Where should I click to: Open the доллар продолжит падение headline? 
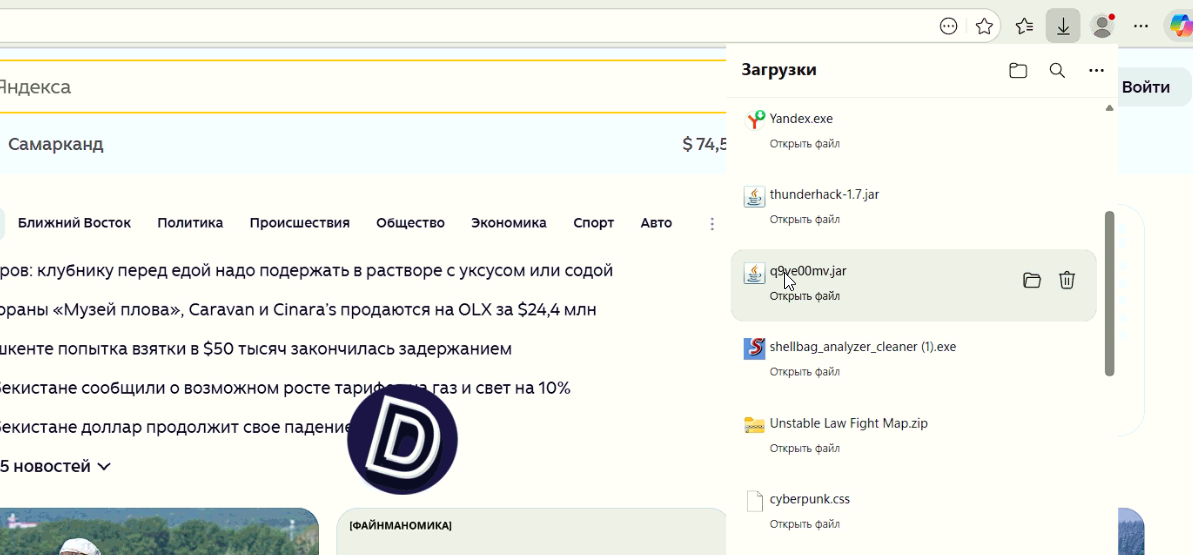click(x=176, y=427)
